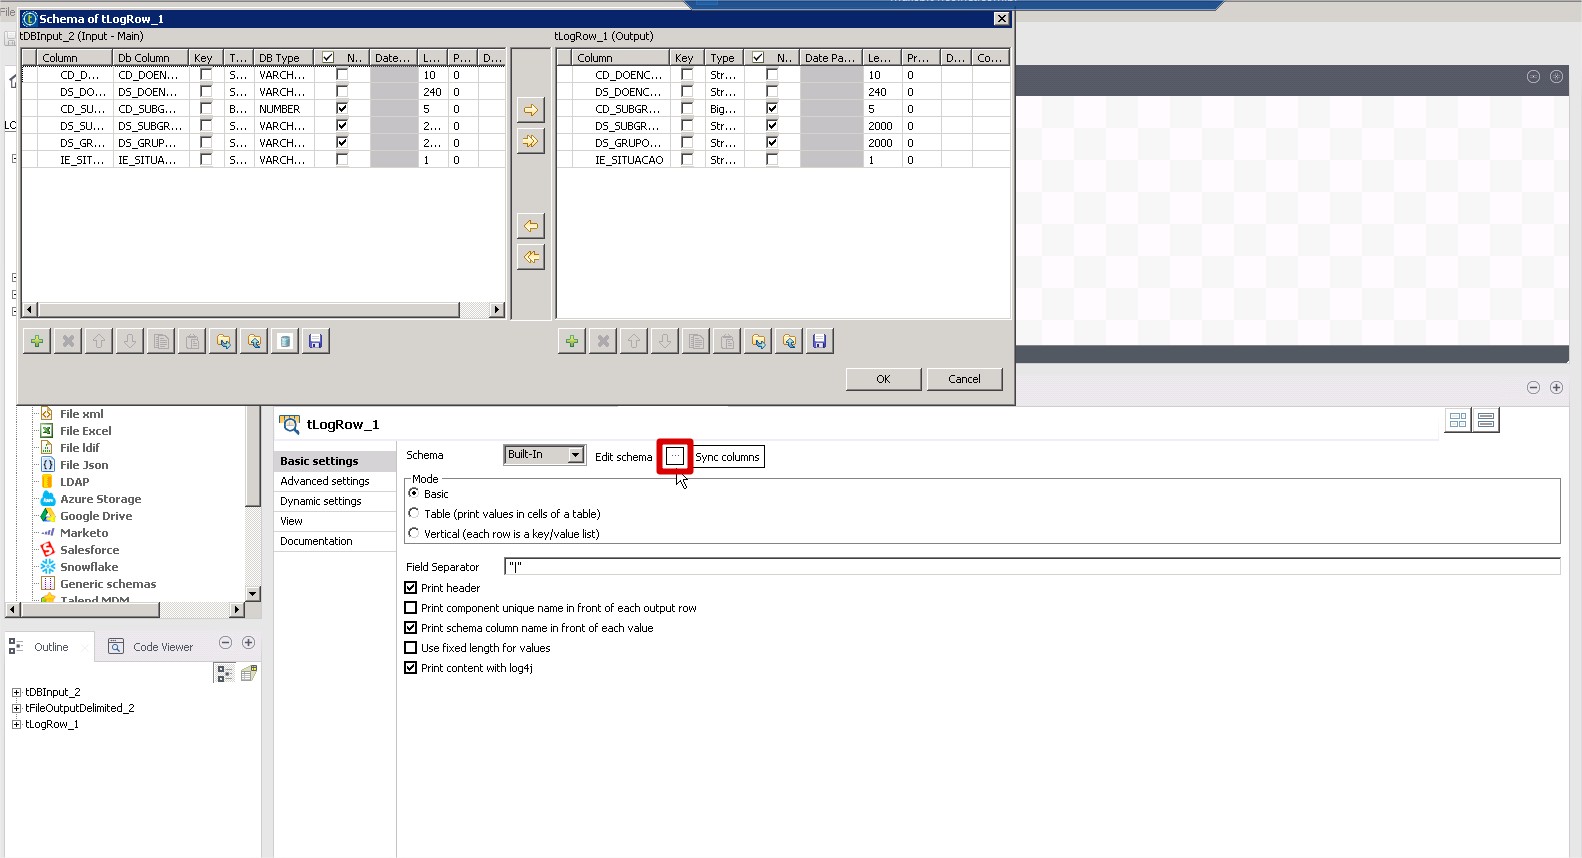Toggle Use fixed length for values
Image resolution: width=1582 pixels, height=858 pixels.
[410, 648]
